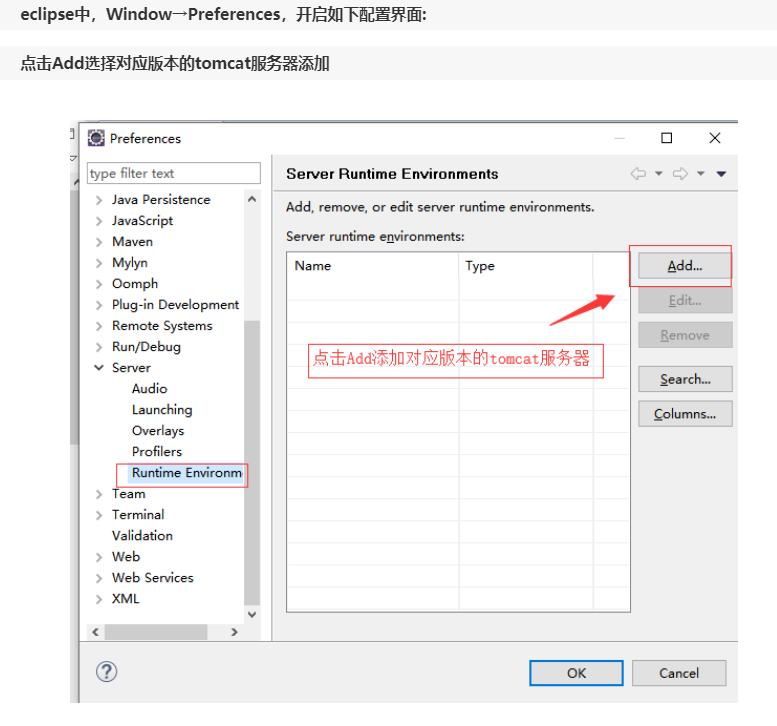Click the tree scrollbar up arrow
Screen dimensions: 777x726
[252, 199]
